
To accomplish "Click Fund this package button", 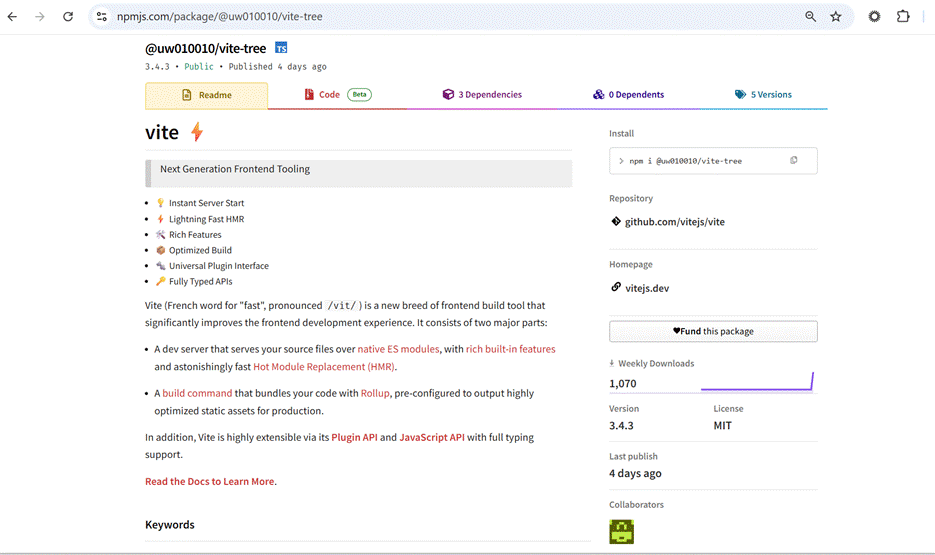I will coord(713,331).
